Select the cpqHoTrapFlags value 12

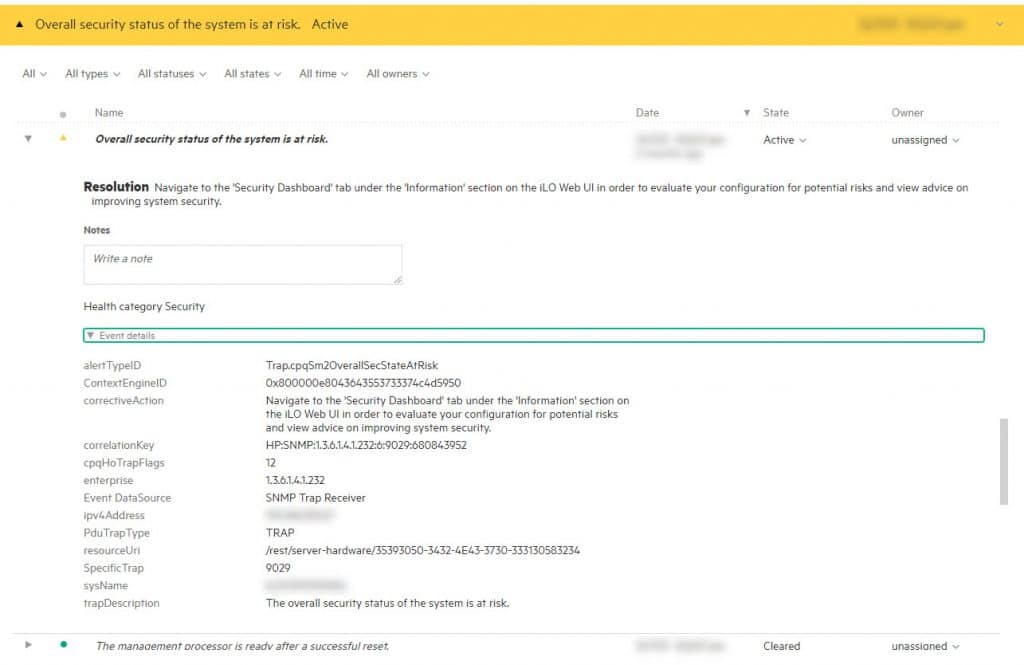point(270,462)
